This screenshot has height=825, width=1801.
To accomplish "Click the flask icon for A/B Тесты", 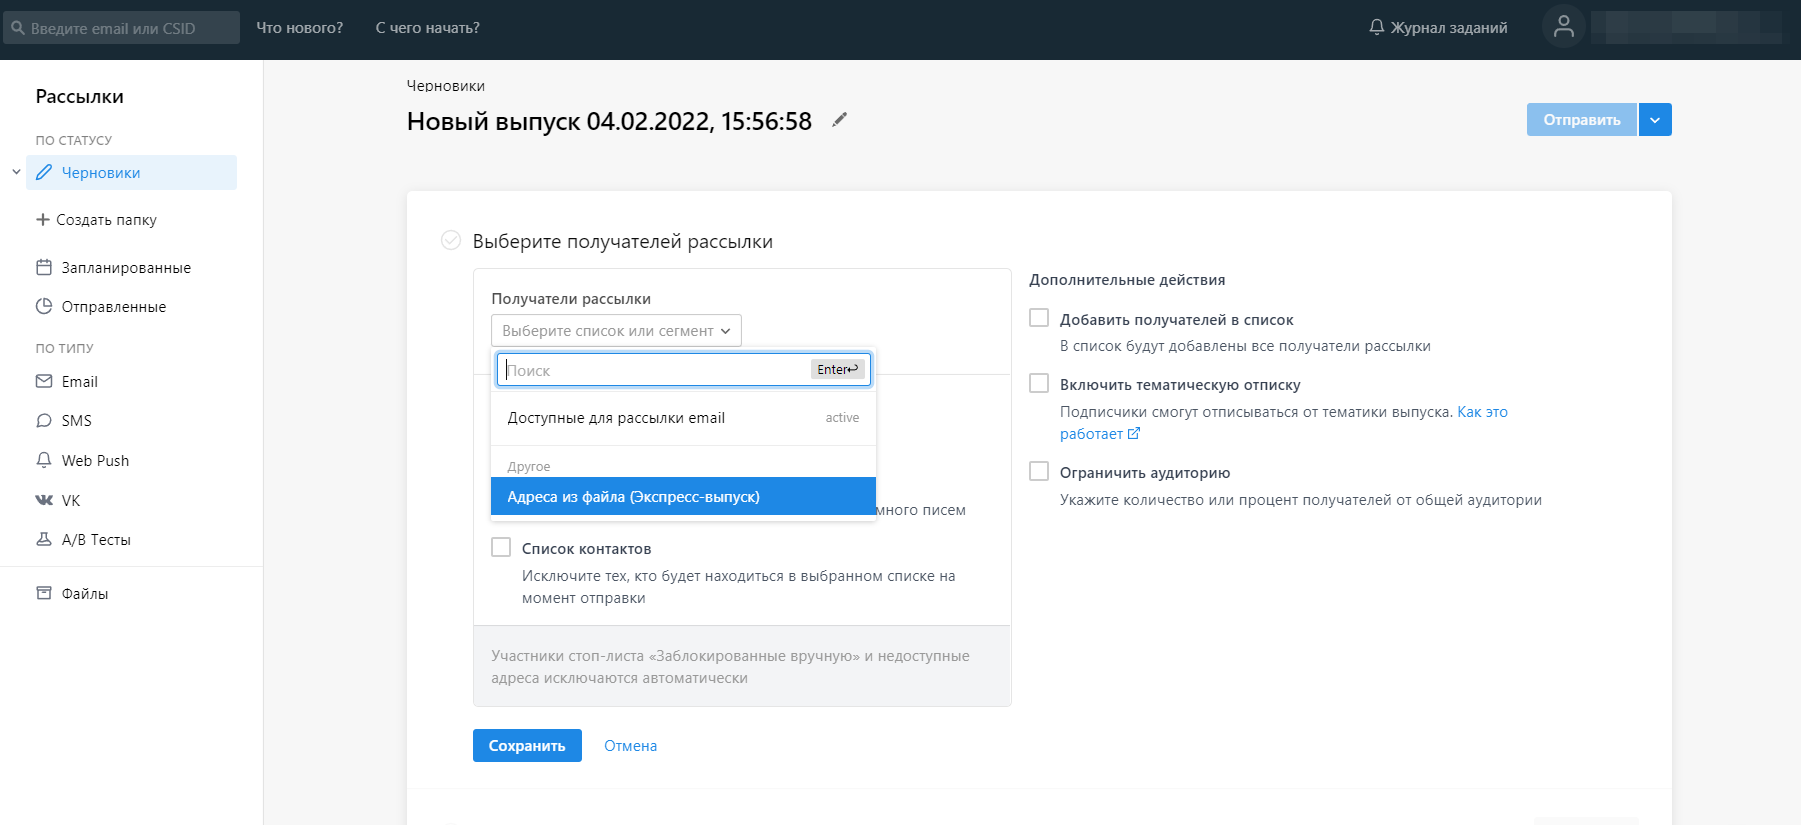I will [x=44, y=539].
